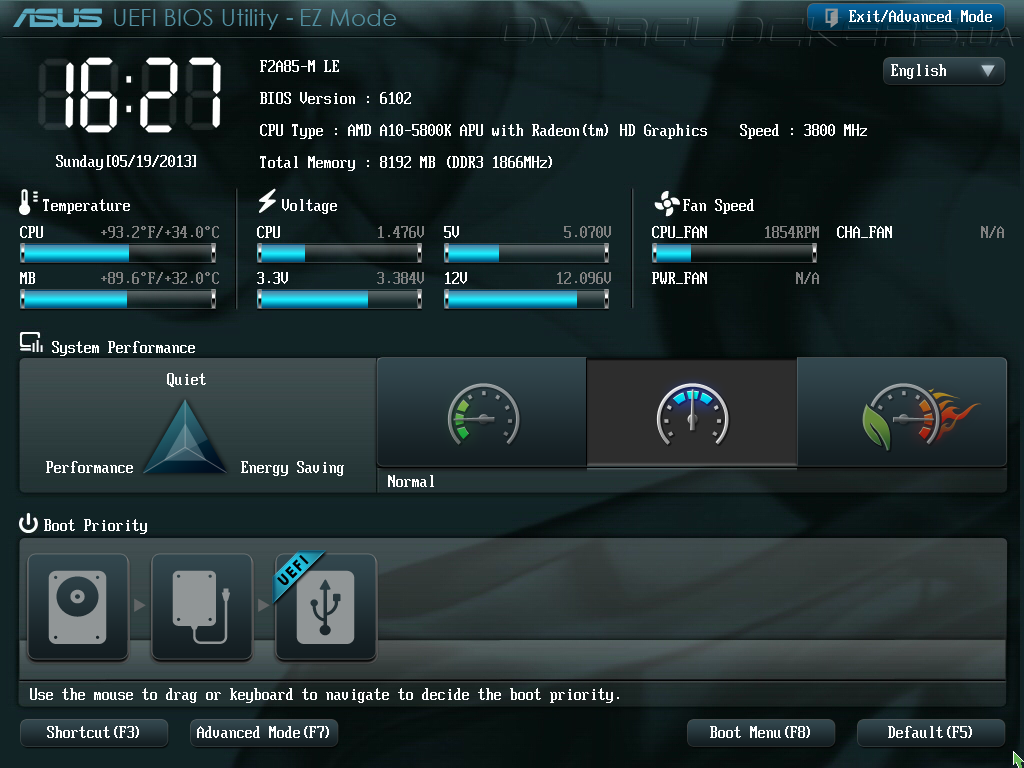Image resolution: width=1024 pixels, height=768 pixels.
Task: Open the English language dropdown
Action: (x=943, y=71)
